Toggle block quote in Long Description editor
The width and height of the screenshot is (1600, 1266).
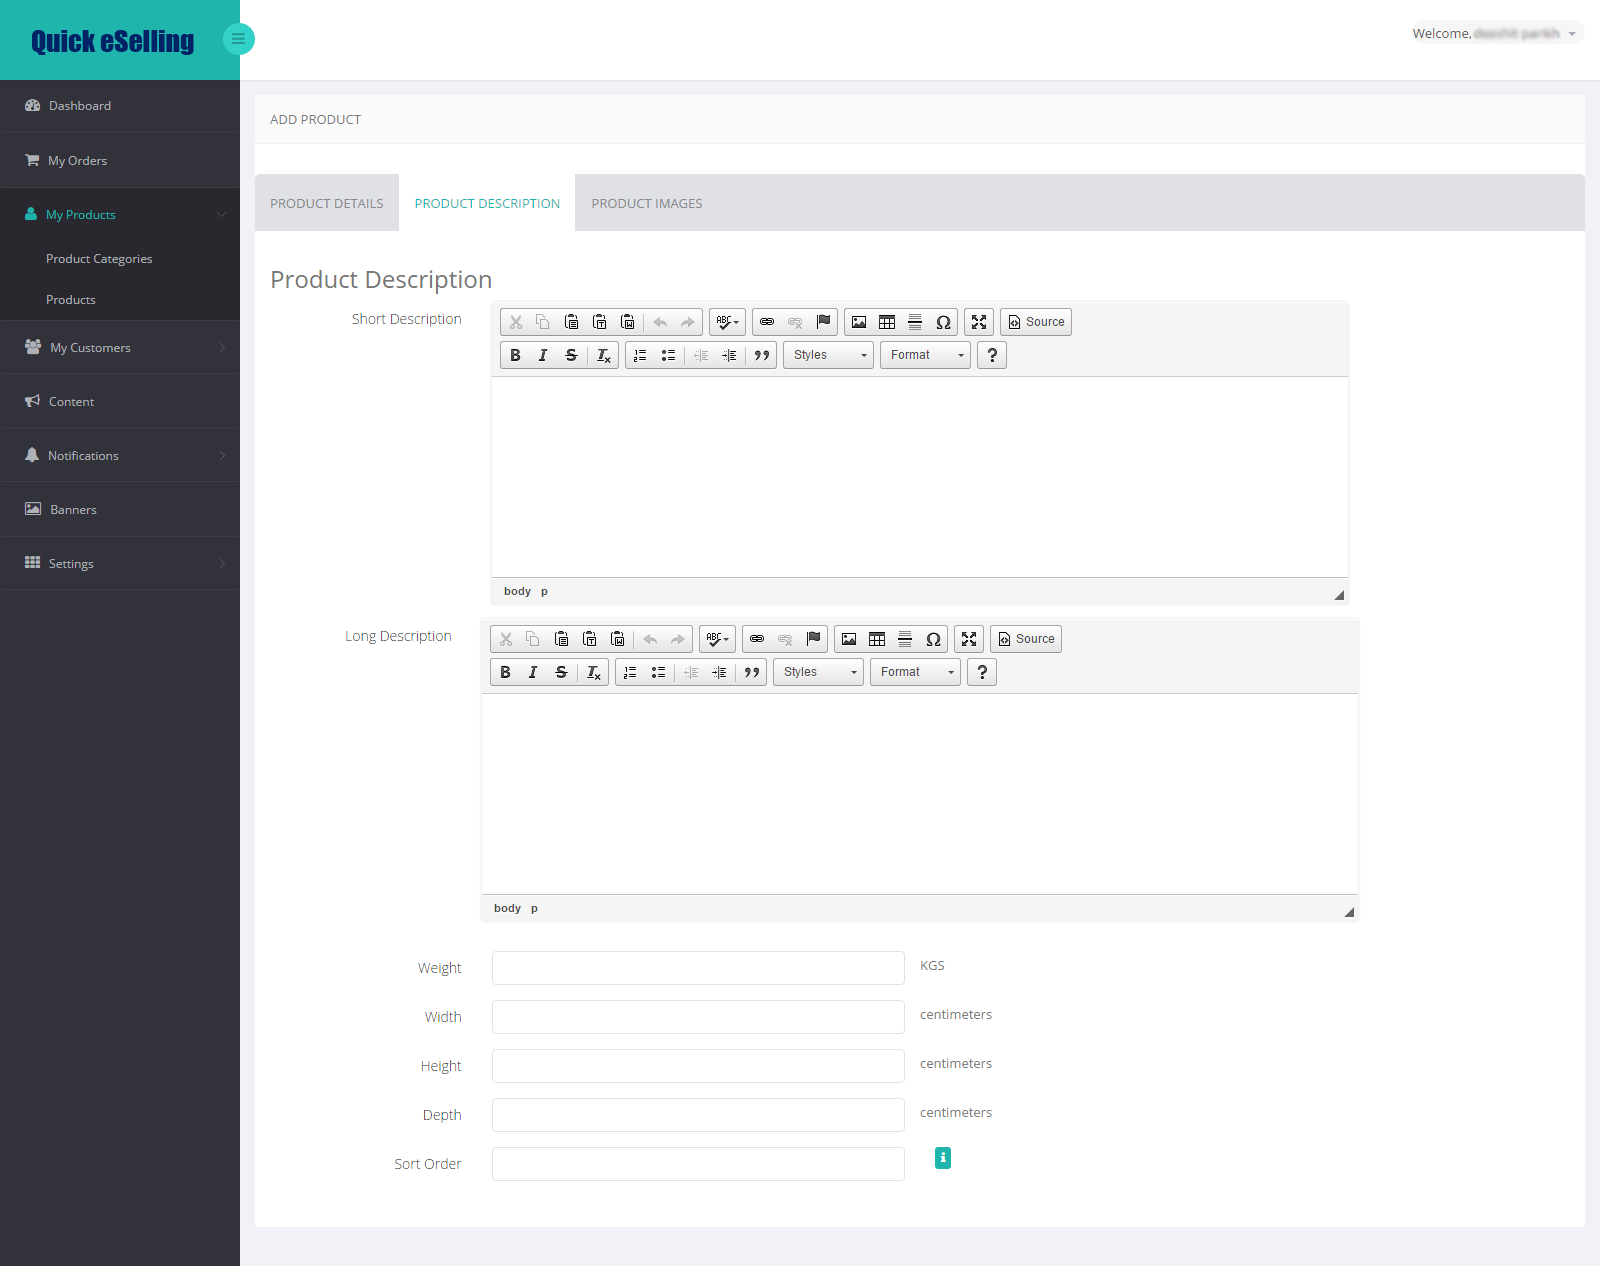point(752,672)
